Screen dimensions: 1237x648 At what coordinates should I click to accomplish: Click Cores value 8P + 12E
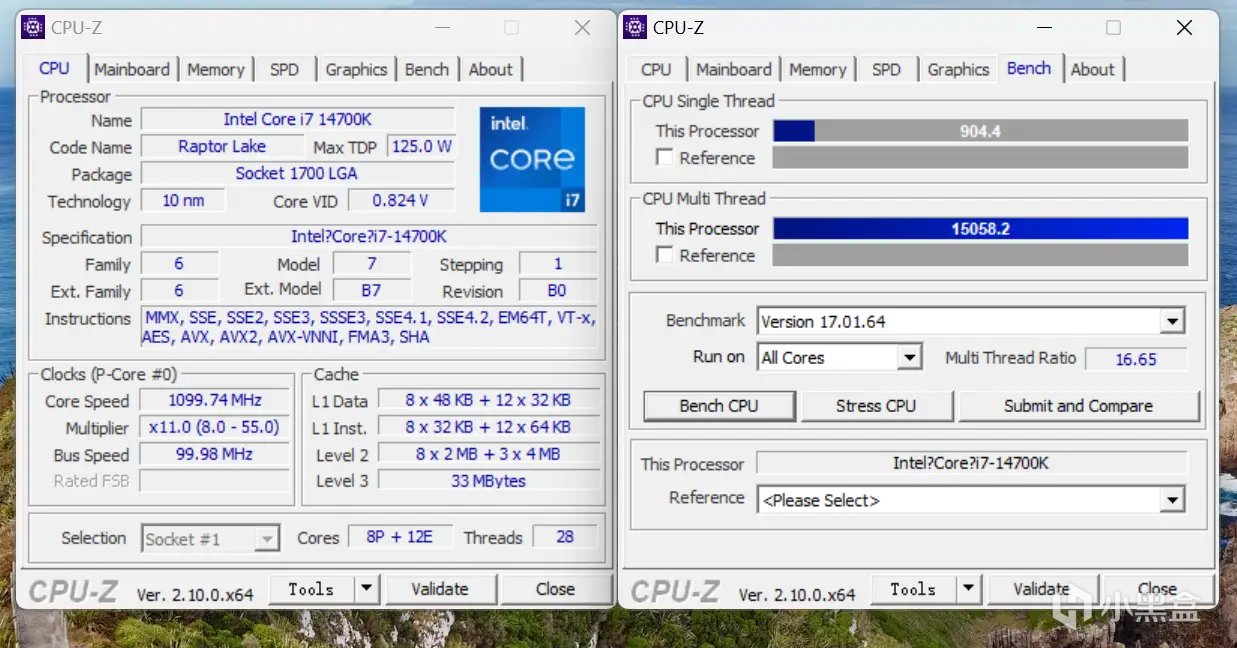(x=400, y=537)
